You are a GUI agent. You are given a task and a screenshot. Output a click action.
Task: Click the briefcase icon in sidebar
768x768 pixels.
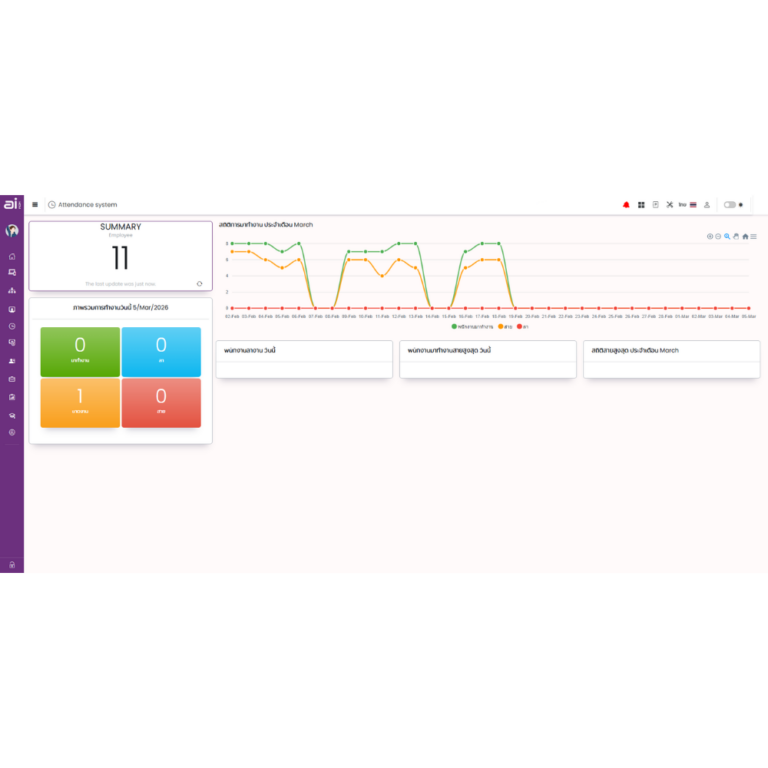pos(12,379)
